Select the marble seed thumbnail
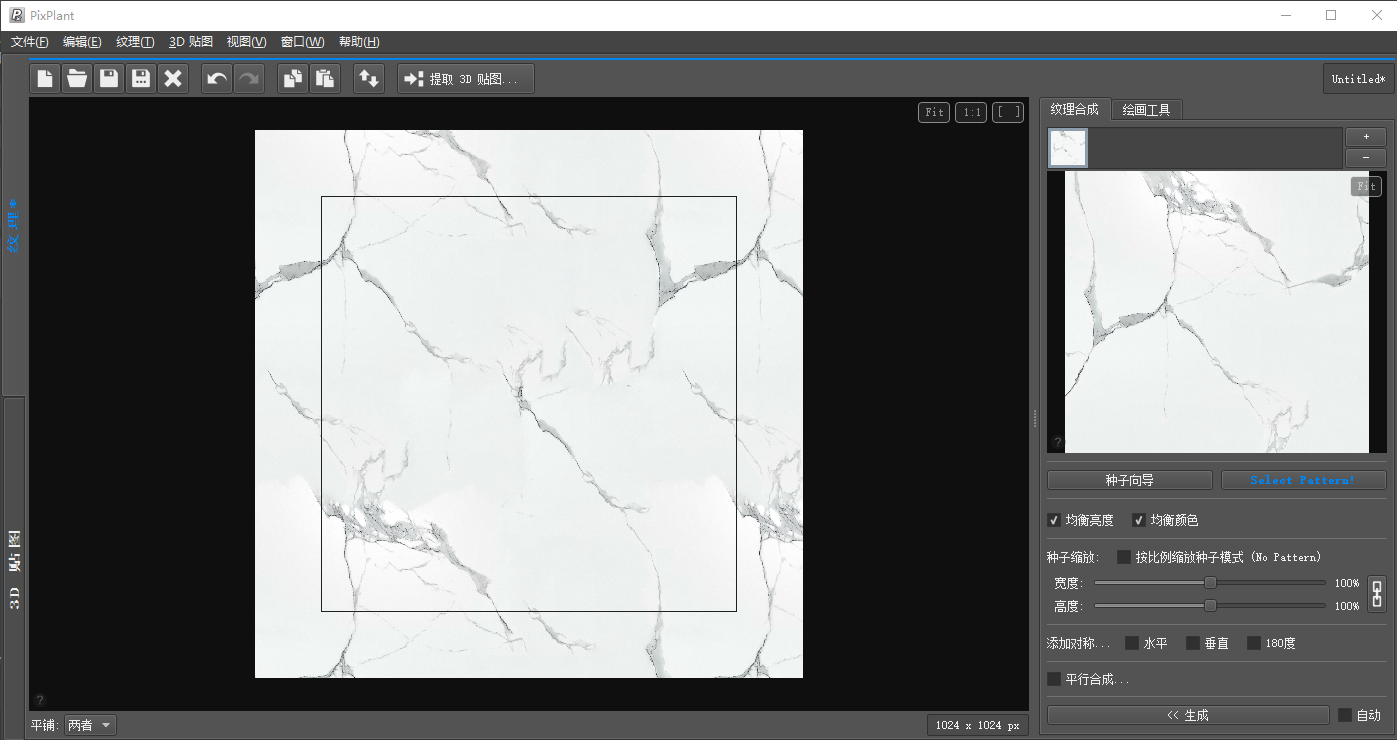Screen dimensions: 1397x740 coord(1067,148)
